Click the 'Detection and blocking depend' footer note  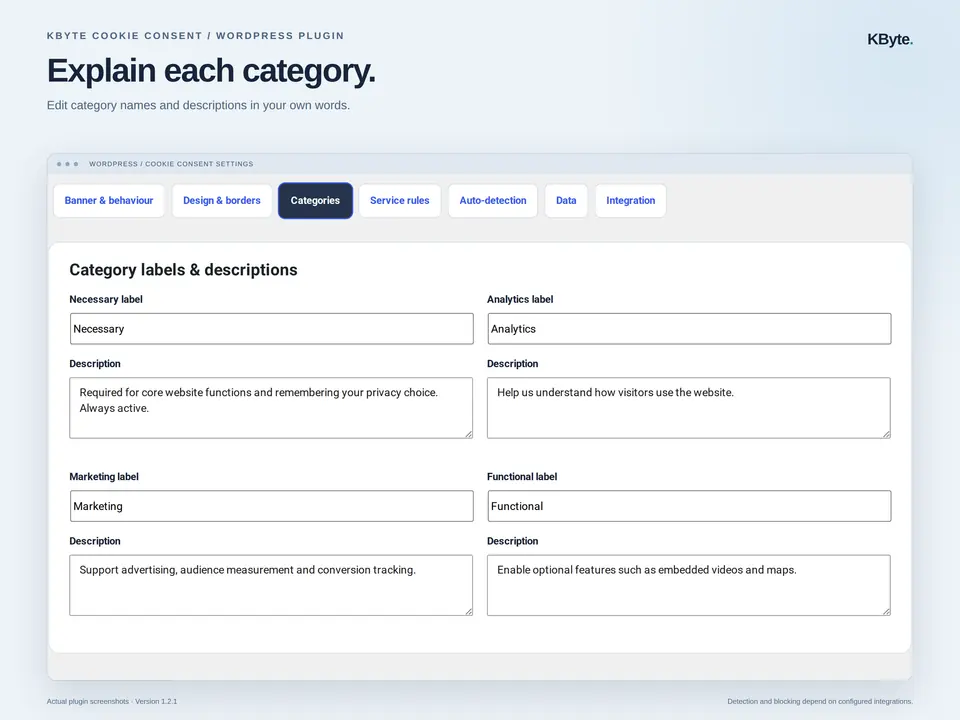click(x=820, y=702)
